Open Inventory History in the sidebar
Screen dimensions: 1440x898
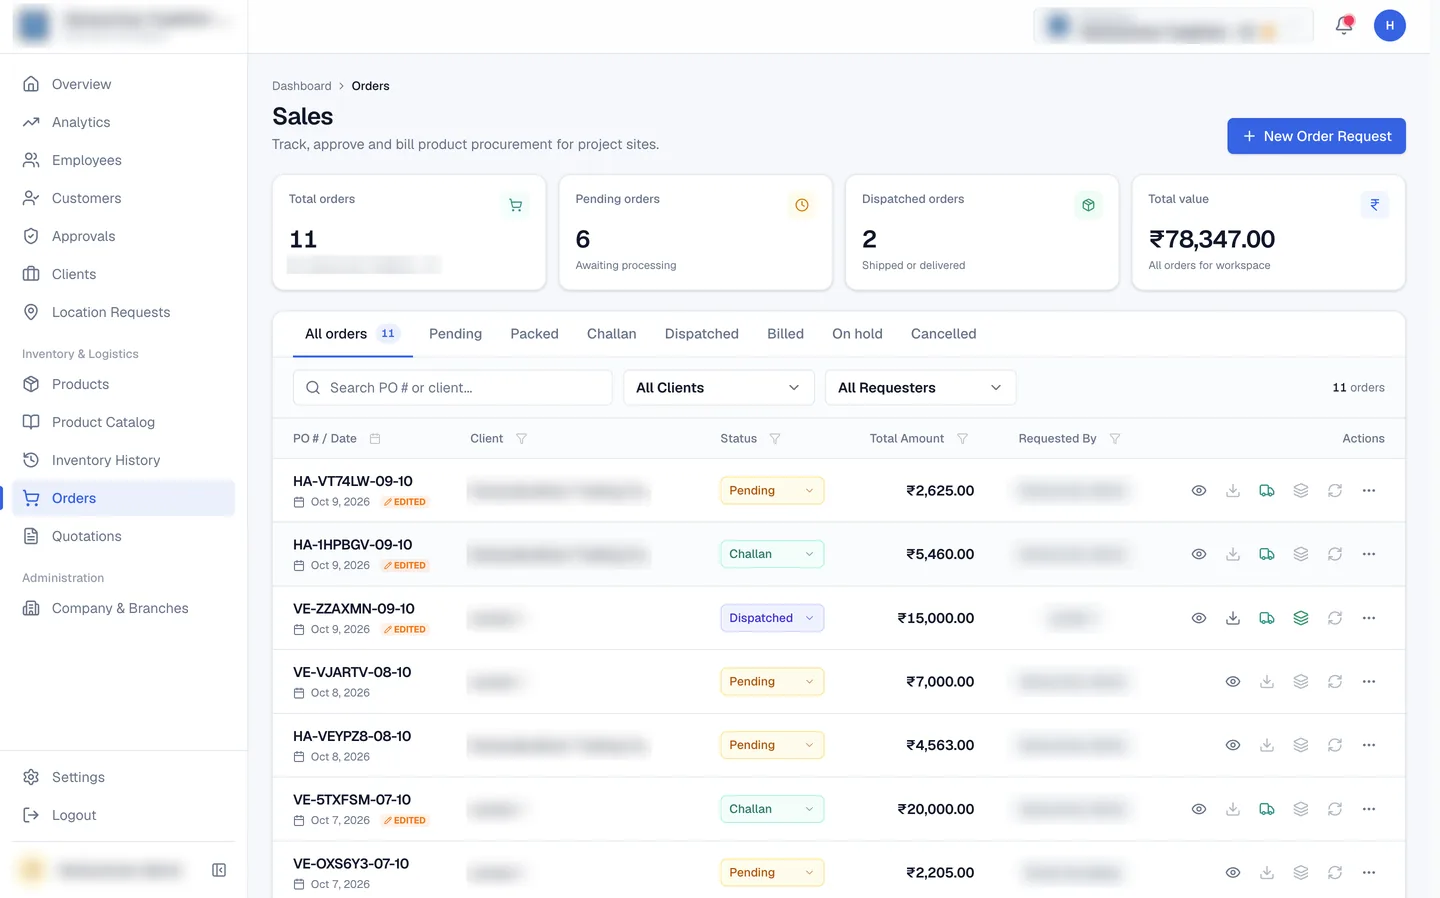[124, 460]
